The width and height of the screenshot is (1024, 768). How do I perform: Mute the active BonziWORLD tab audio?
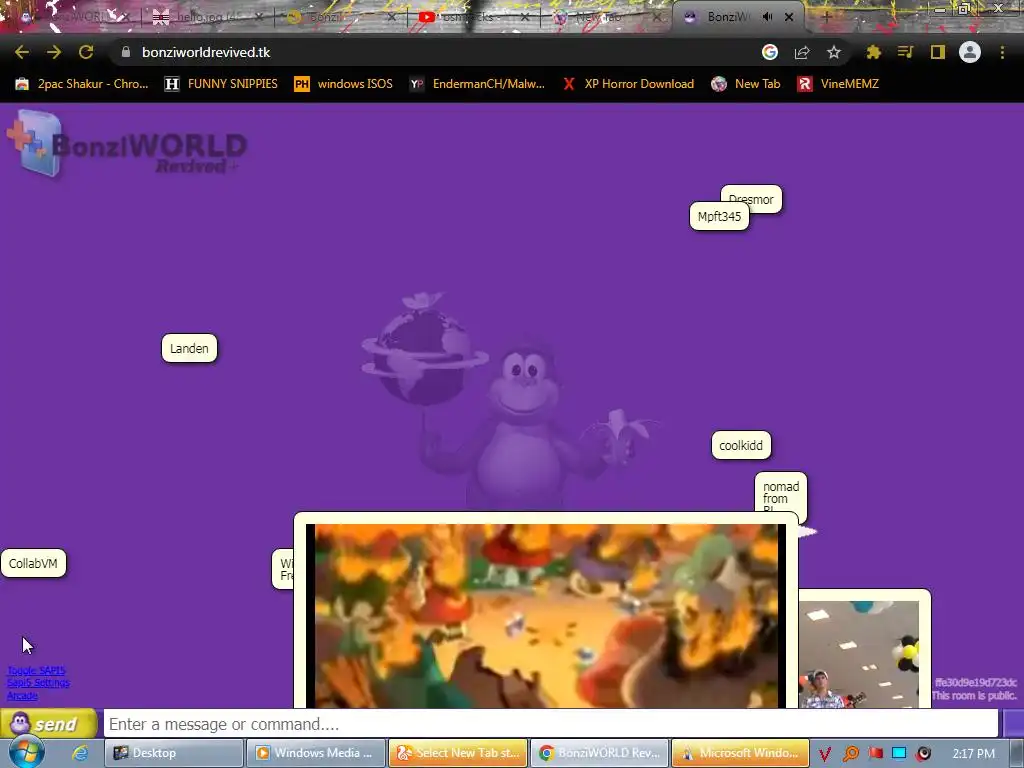[767, 17]
